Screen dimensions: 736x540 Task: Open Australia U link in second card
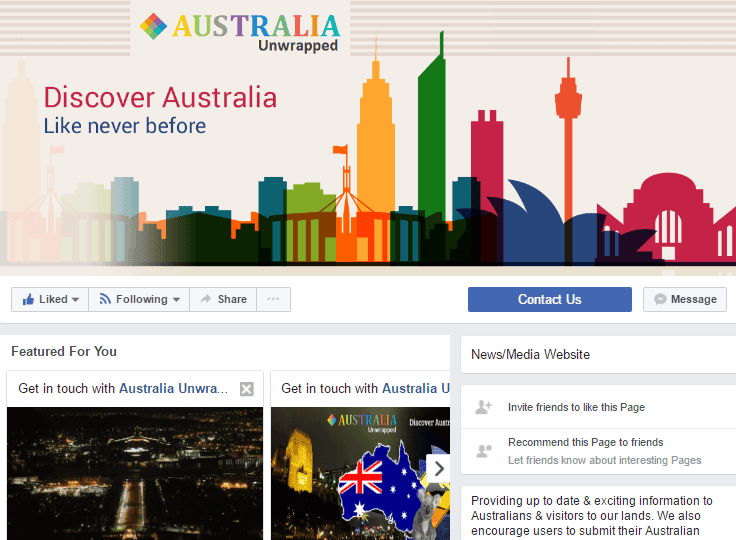416,388
